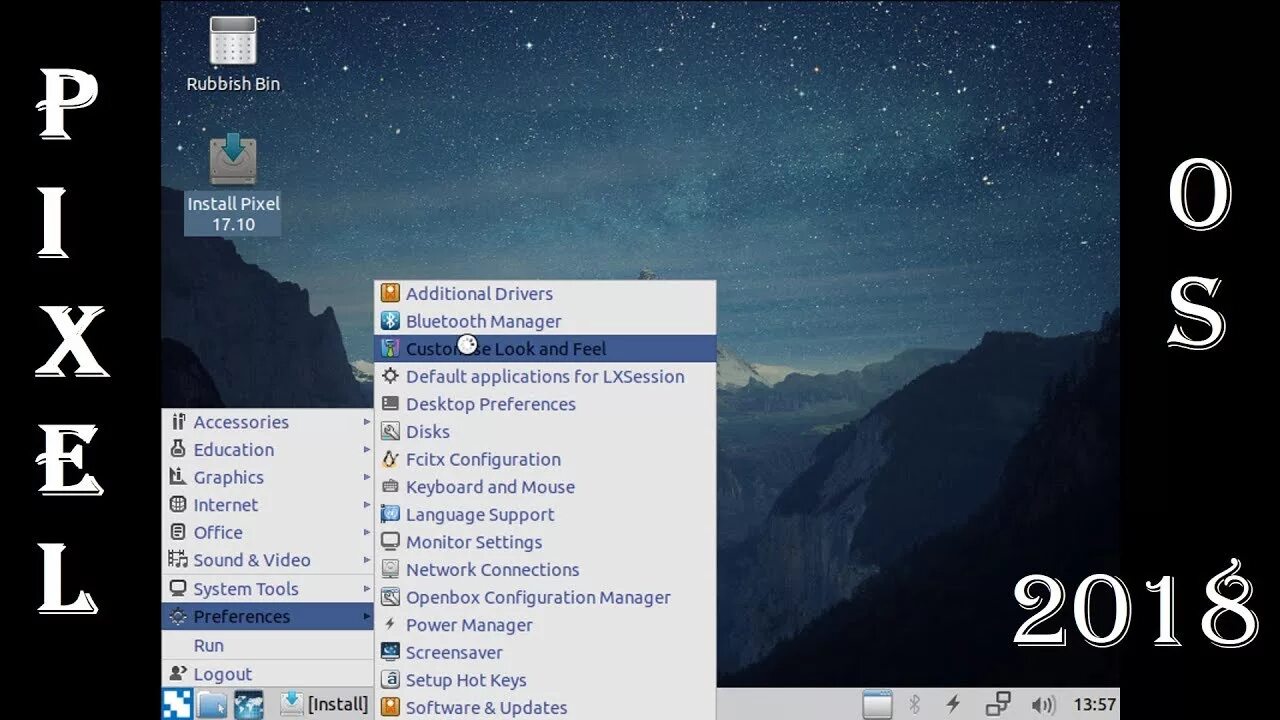This screenshot has height=720, width=1280.
Task: Open Additional Drivers menu entry
Action: tap(545, 293)
